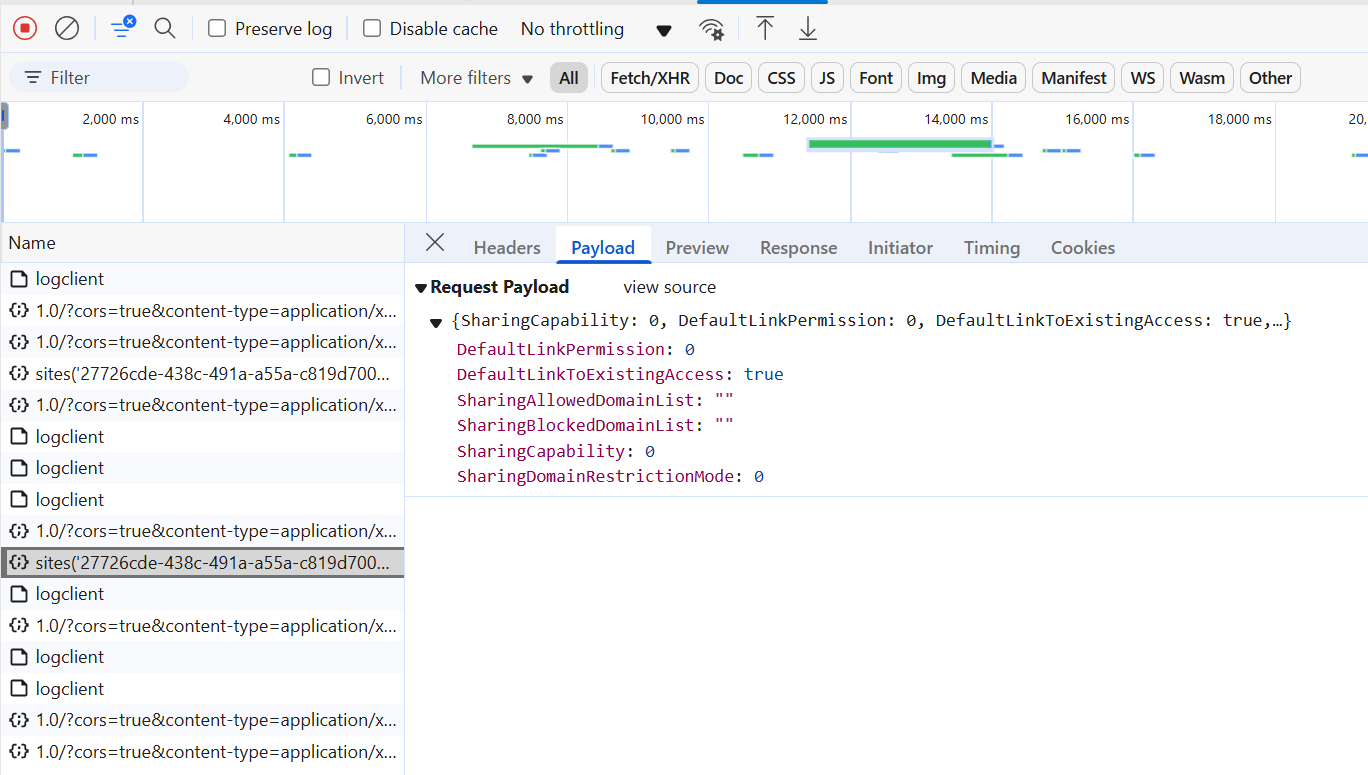Click the filter toggle funnel icon
1368x775 pixels.
122,29
